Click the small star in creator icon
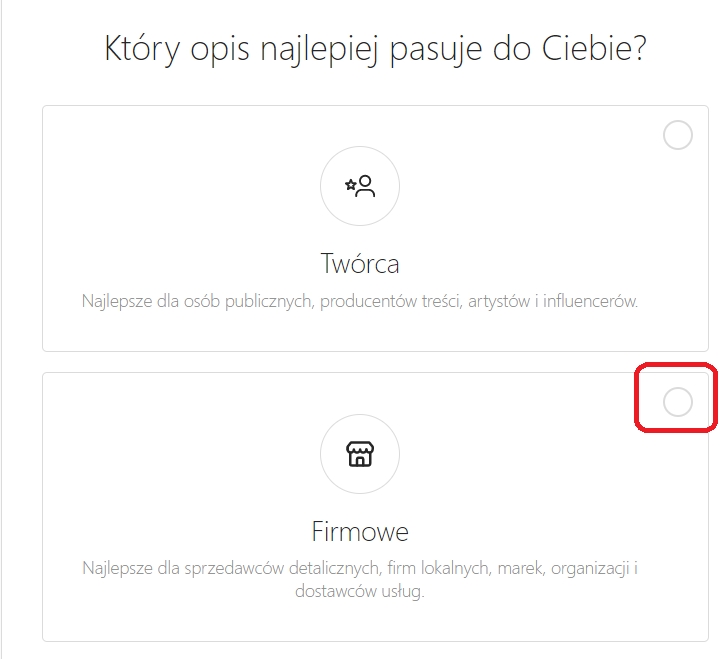Viewport: 724px width, 659px height. click(350, 185)
